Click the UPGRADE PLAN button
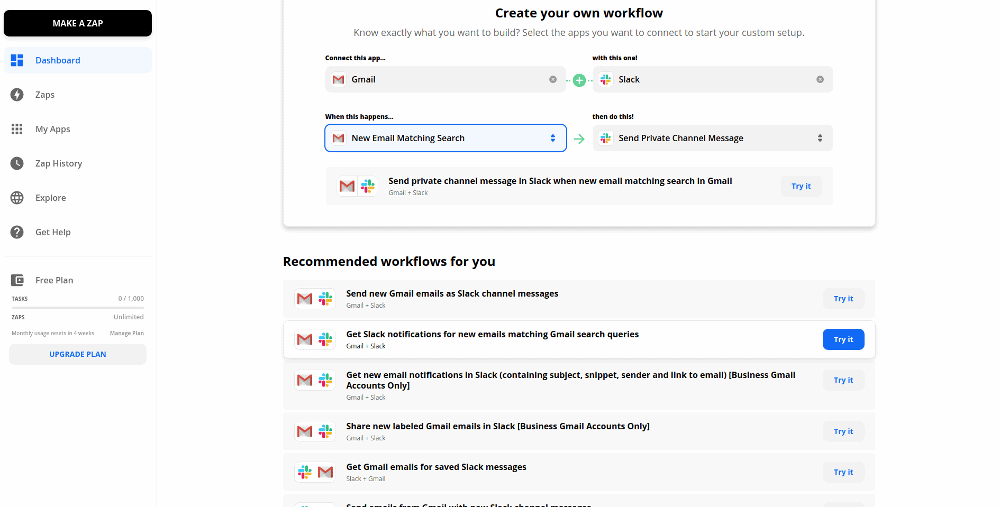The width and height of the screenshot is (1000, 507). coord(78,355)
